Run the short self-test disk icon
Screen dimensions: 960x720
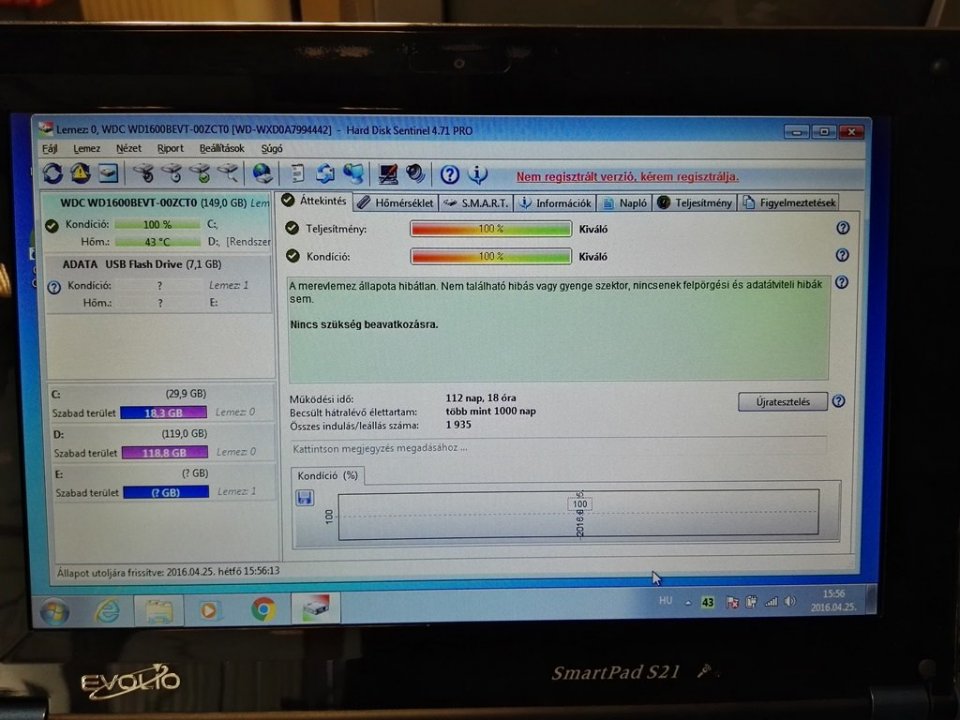[144, 174]
